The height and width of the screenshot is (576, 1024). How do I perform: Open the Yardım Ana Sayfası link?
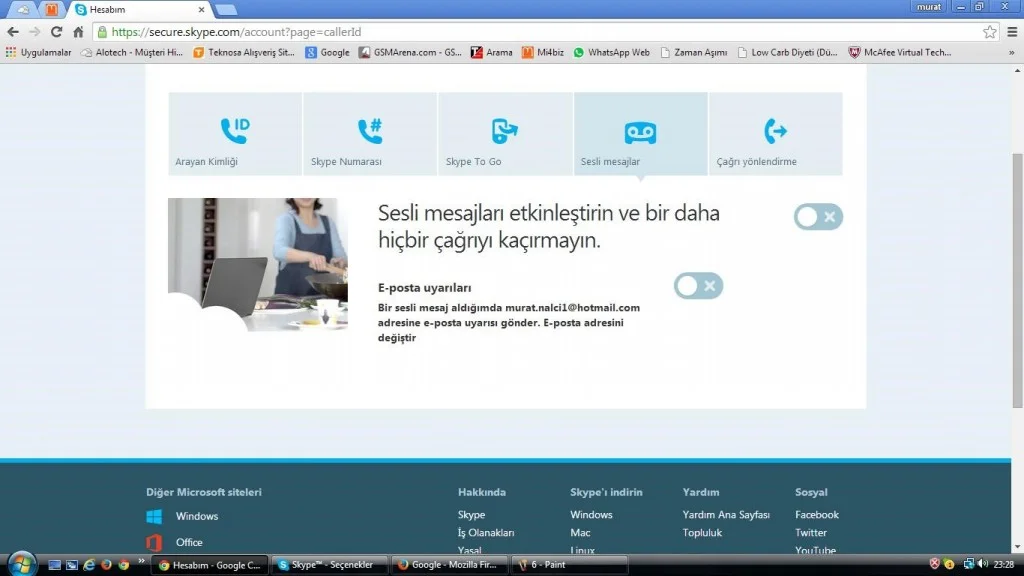726,515
